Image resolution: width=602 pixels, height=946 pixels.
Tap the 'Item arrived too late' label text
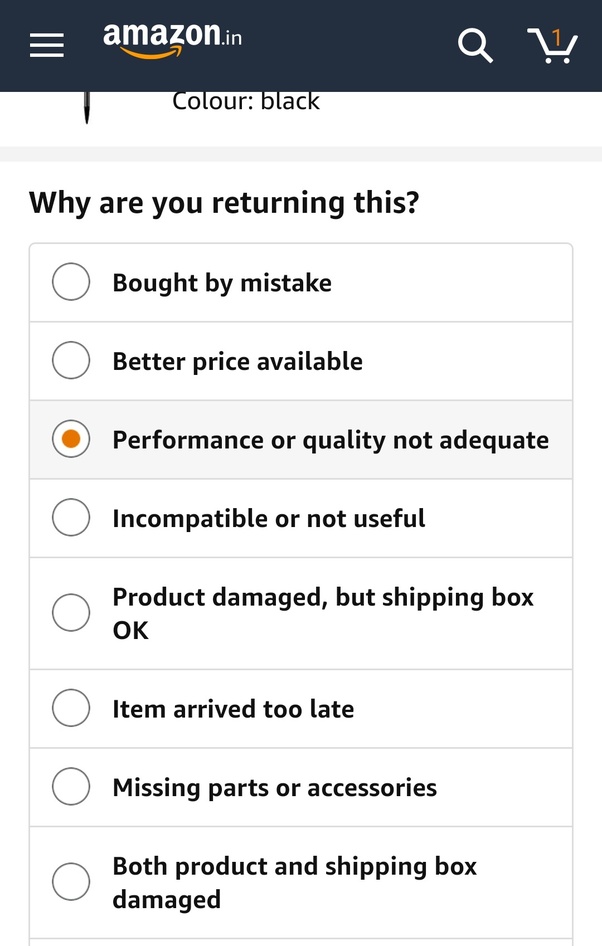coord(234,708)
